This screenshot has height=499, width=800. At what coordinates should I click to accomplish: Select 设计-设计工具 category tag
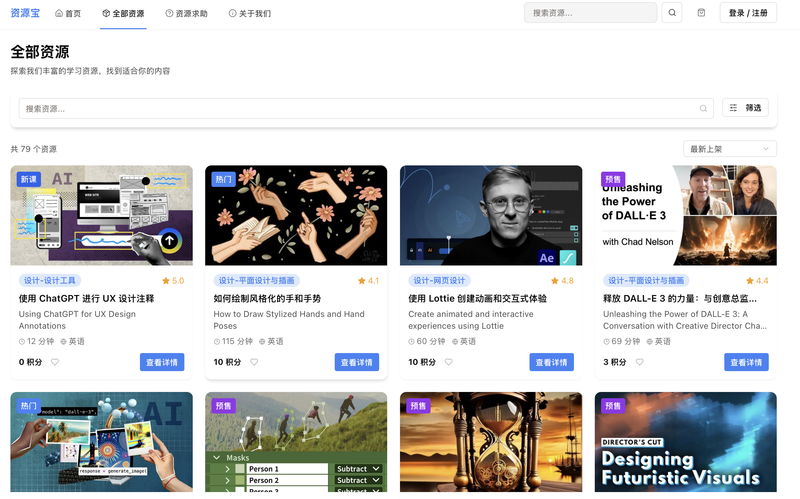[50, 281]
